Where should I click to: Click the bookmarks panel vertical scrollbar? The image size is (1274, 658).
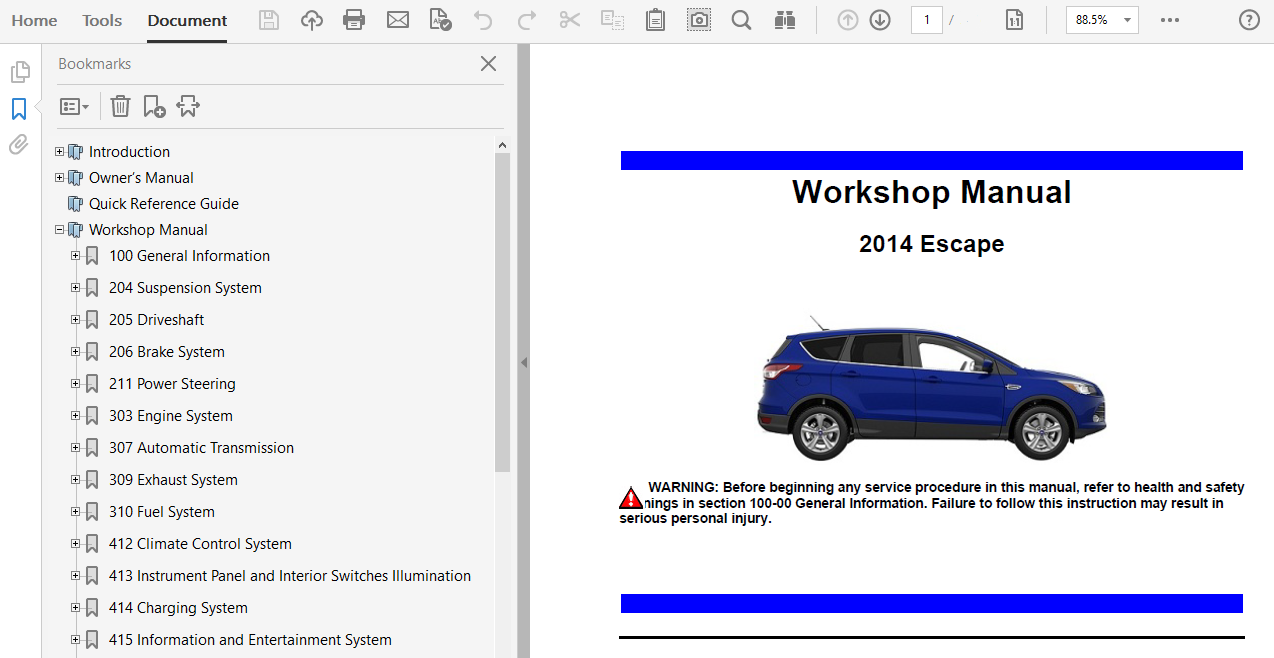502,310
